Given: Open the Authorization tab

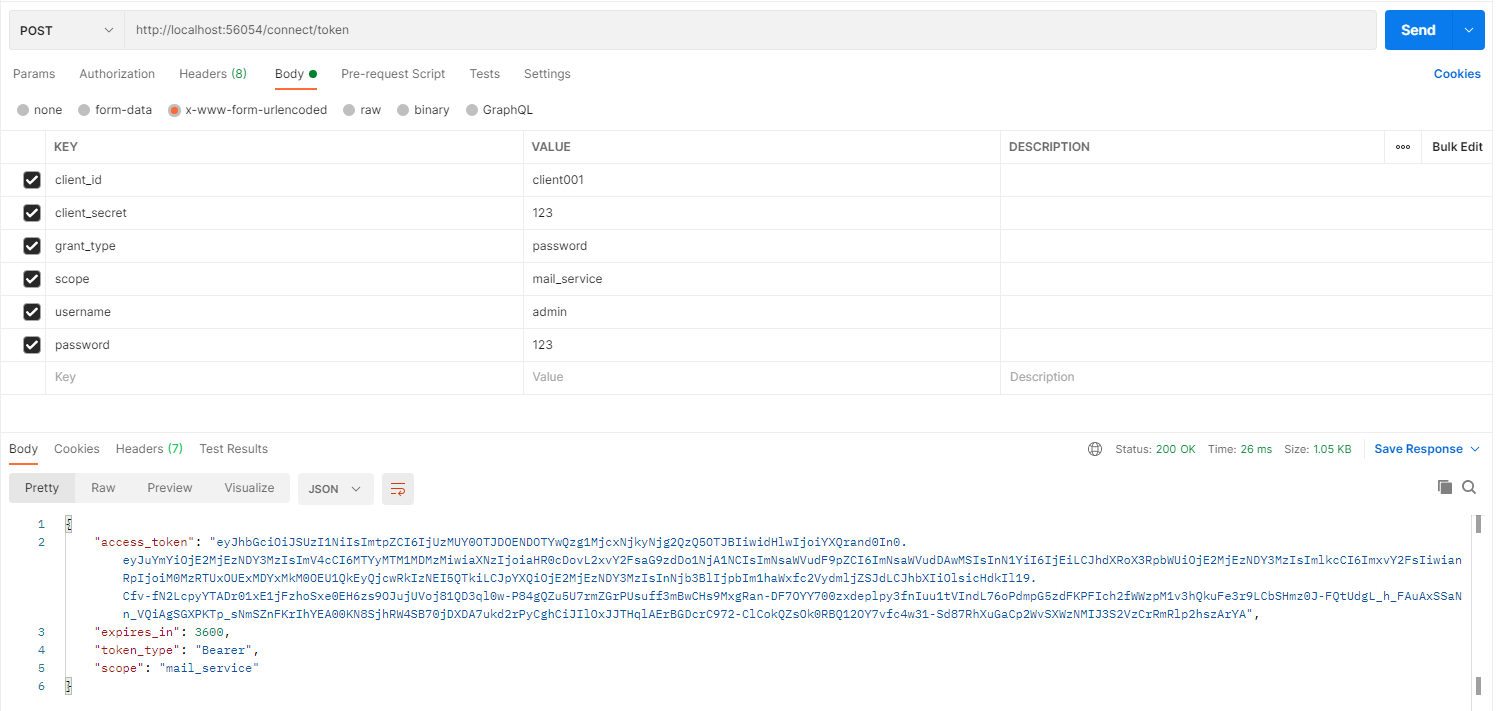Looking at the screenshot, I should (117, 74).
